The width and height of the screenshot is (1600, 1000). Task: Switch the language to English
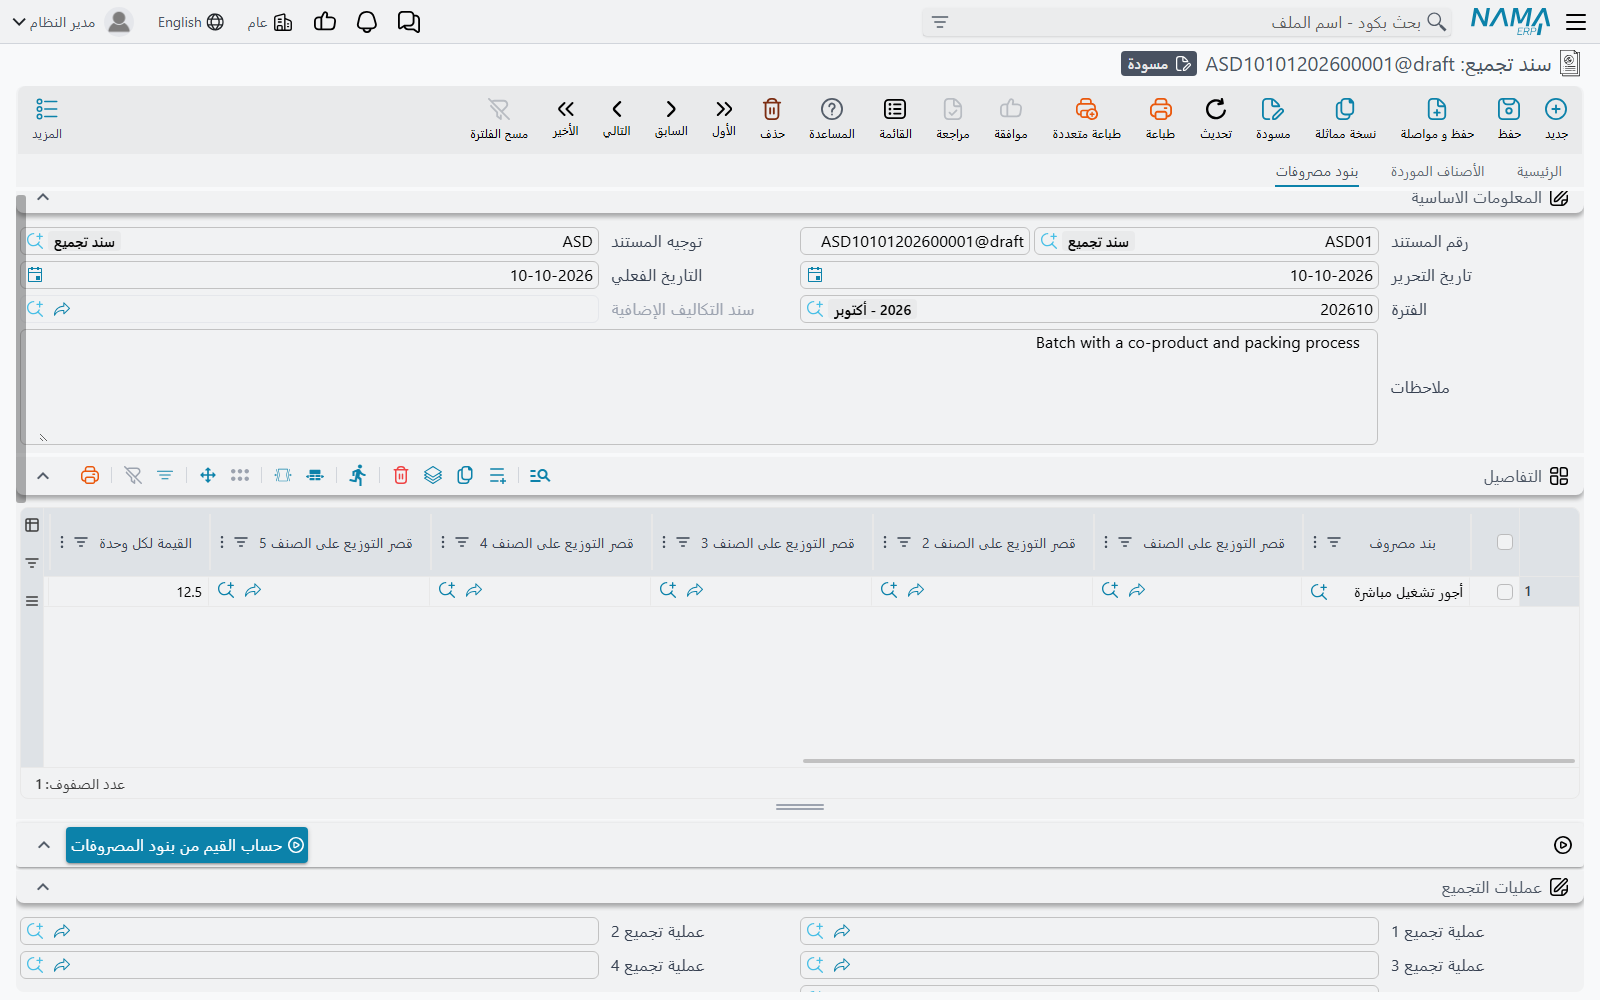point(190,22)
